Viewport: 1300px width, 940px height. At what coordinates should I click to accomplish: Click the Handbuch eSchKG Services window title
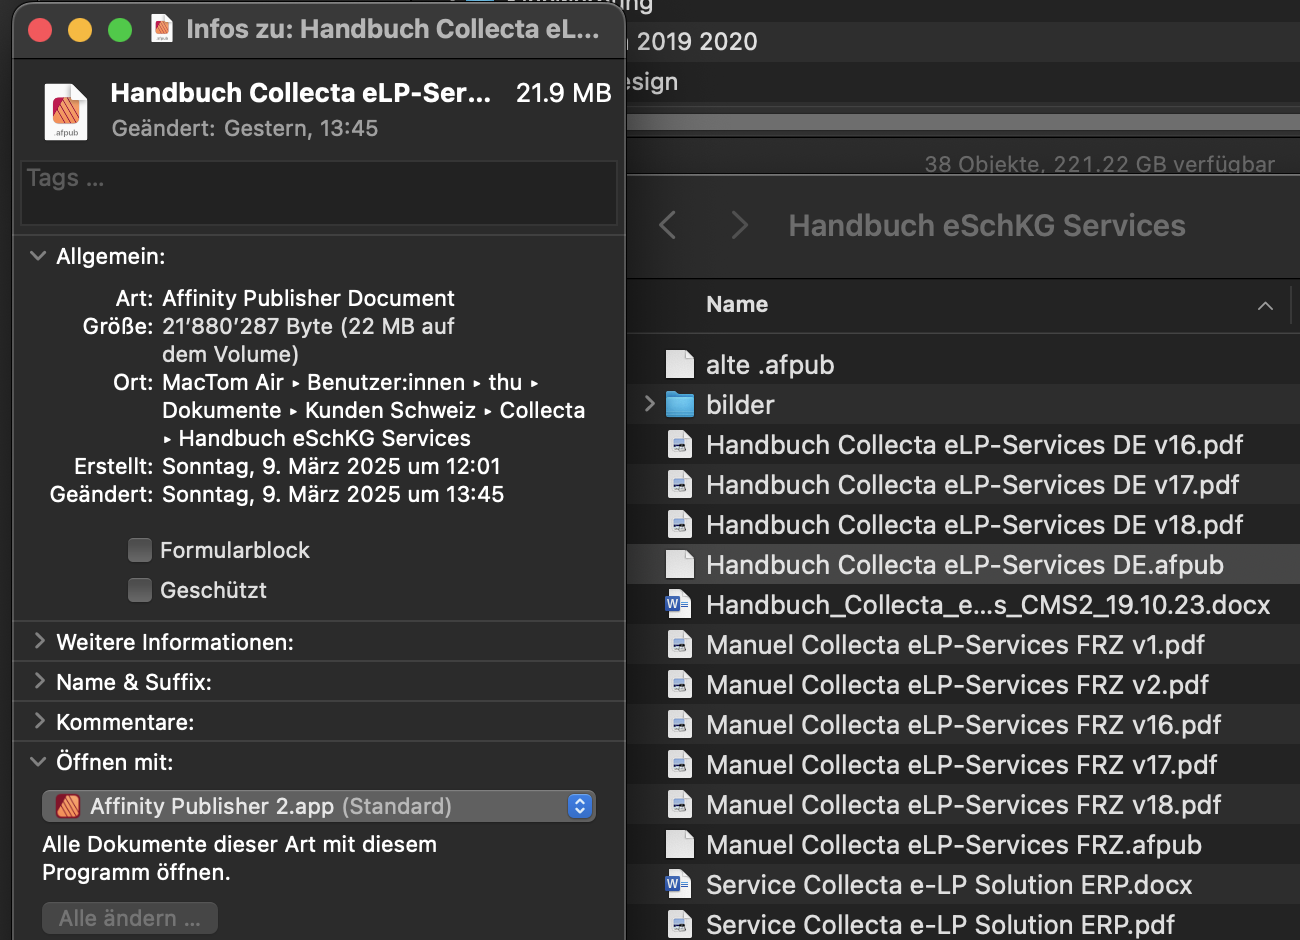(x=986, y=225)
